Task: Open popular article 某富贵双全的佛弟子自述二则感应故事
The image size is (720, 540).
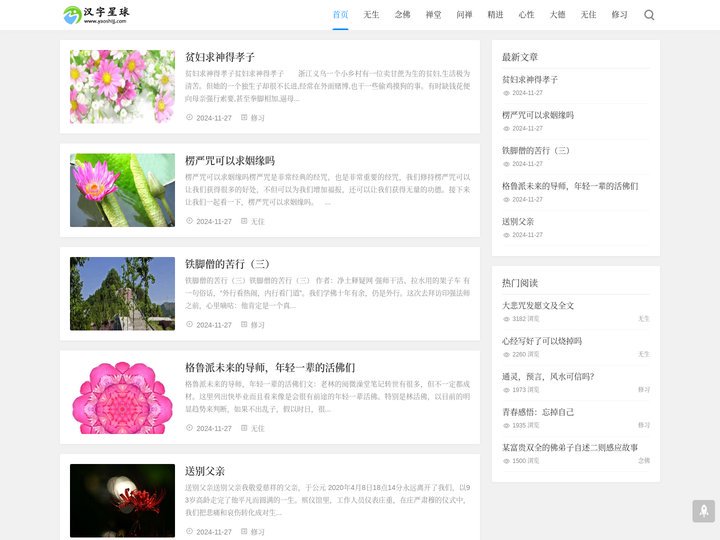Action: [x=570, y=447]
